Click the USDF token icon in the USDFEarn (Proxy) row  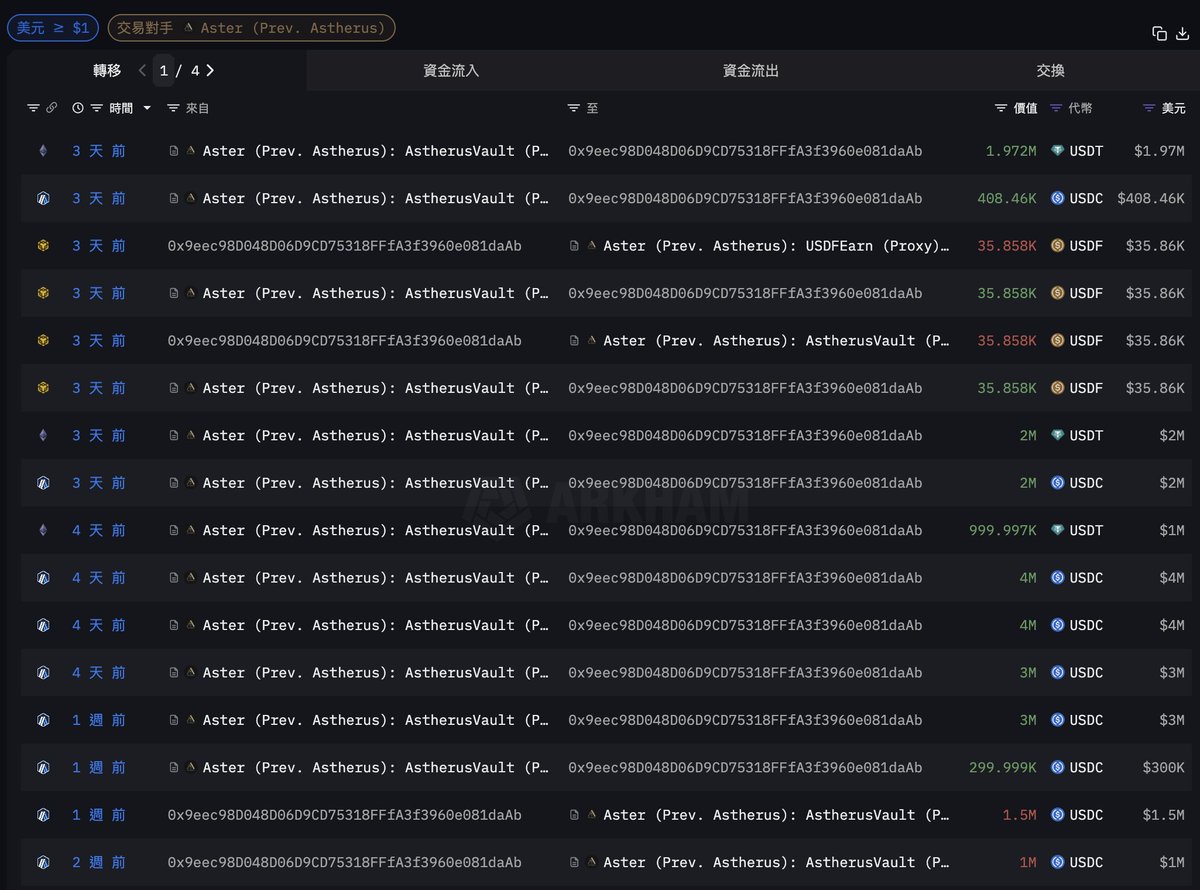click(1058, 246)
